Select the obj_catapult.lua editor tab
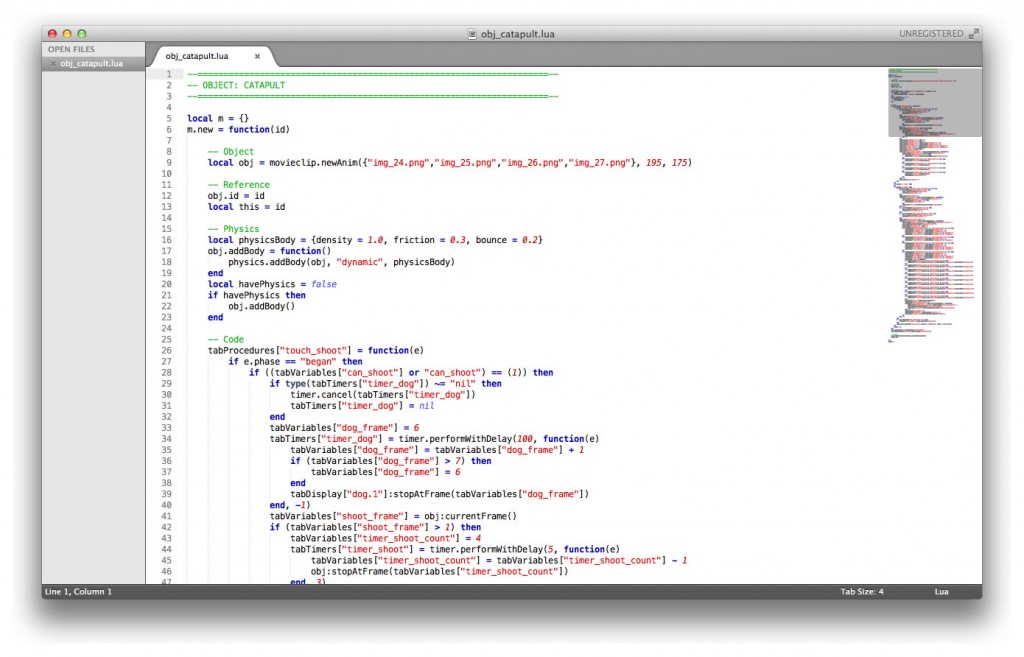The width and height of the screenshot is (1024, 657). pos(195,57)
